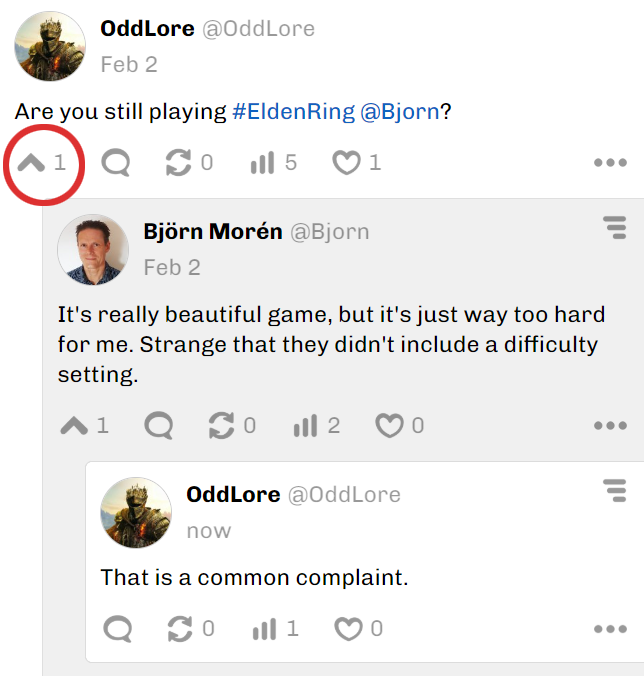Image resolution: width=644 pixels, height=676 pixels.
Task: Like the "common complaint" reply
Action: click(347, 629)
